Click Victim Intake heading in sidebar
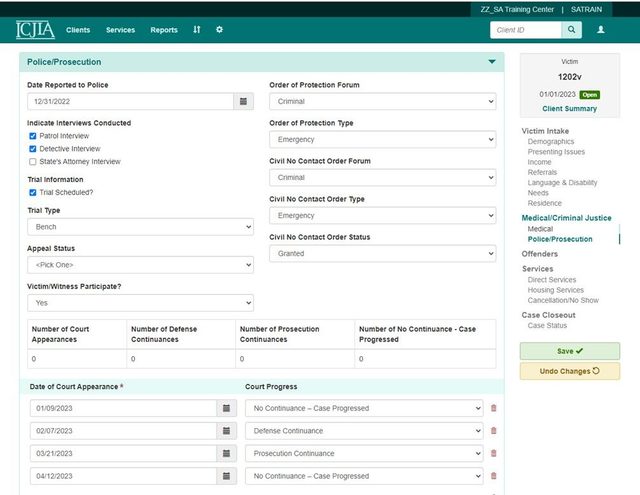This screenshot has height=495, width=640. coord(545,131)
